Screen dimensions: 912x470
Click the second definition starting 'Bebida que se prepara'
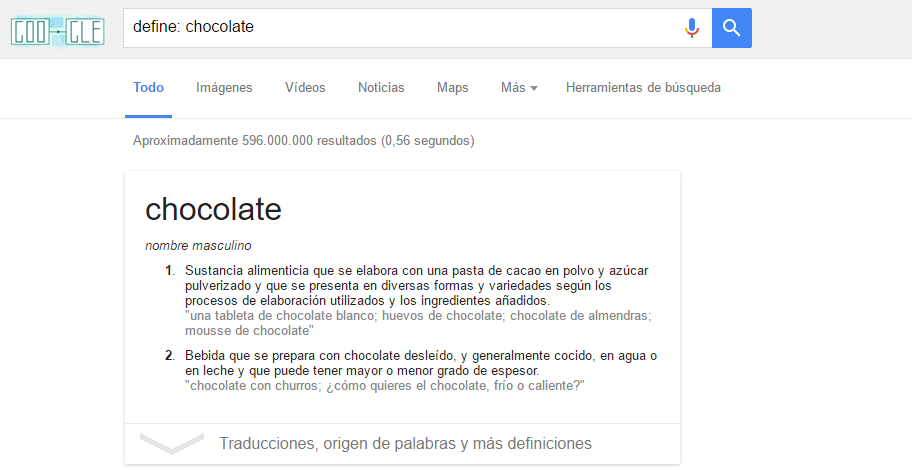[421, 363]
